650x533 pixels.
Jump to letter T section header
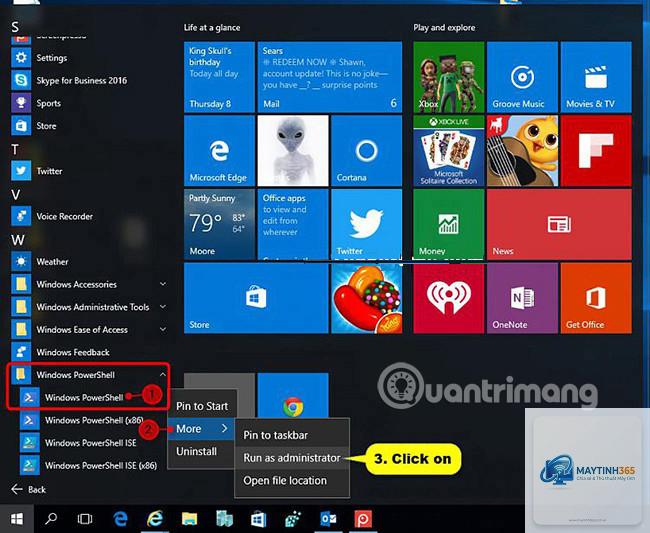tap(15, 149)
